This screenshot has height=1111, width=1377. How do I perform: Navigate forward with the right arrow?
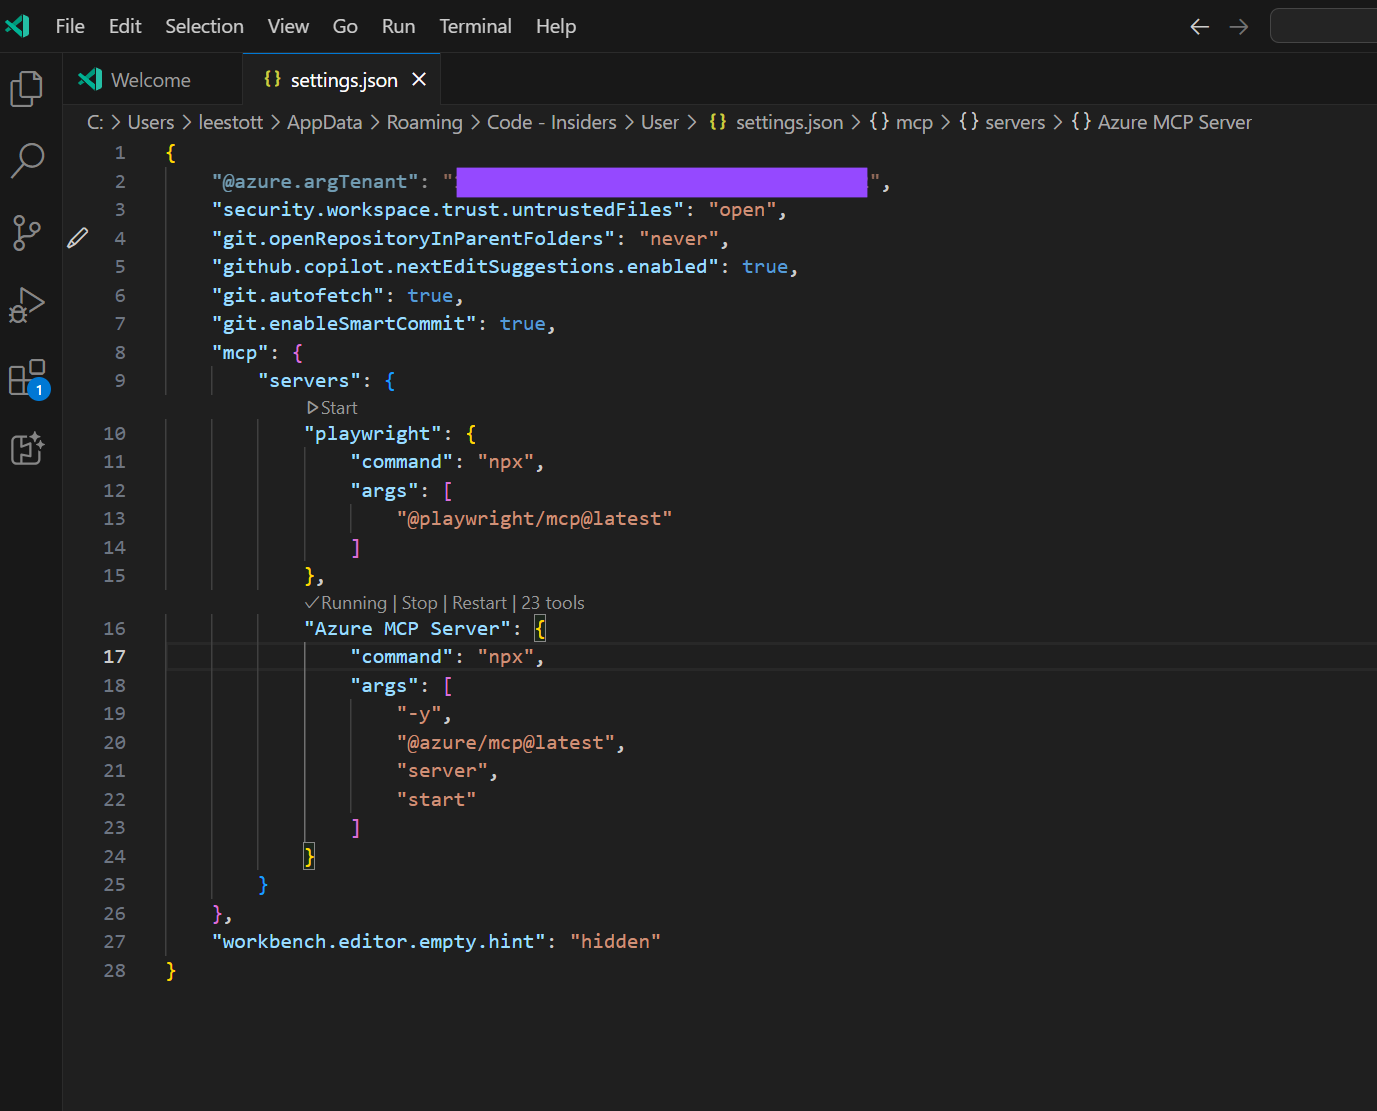1239,27
